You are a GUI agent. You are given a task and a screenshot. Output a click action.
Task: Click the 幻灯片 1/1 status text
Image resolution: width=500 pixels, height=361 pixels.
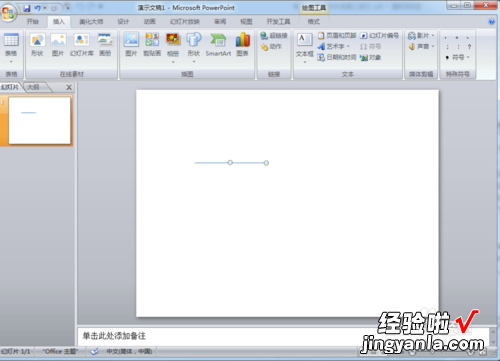click(x=15, y=351)
